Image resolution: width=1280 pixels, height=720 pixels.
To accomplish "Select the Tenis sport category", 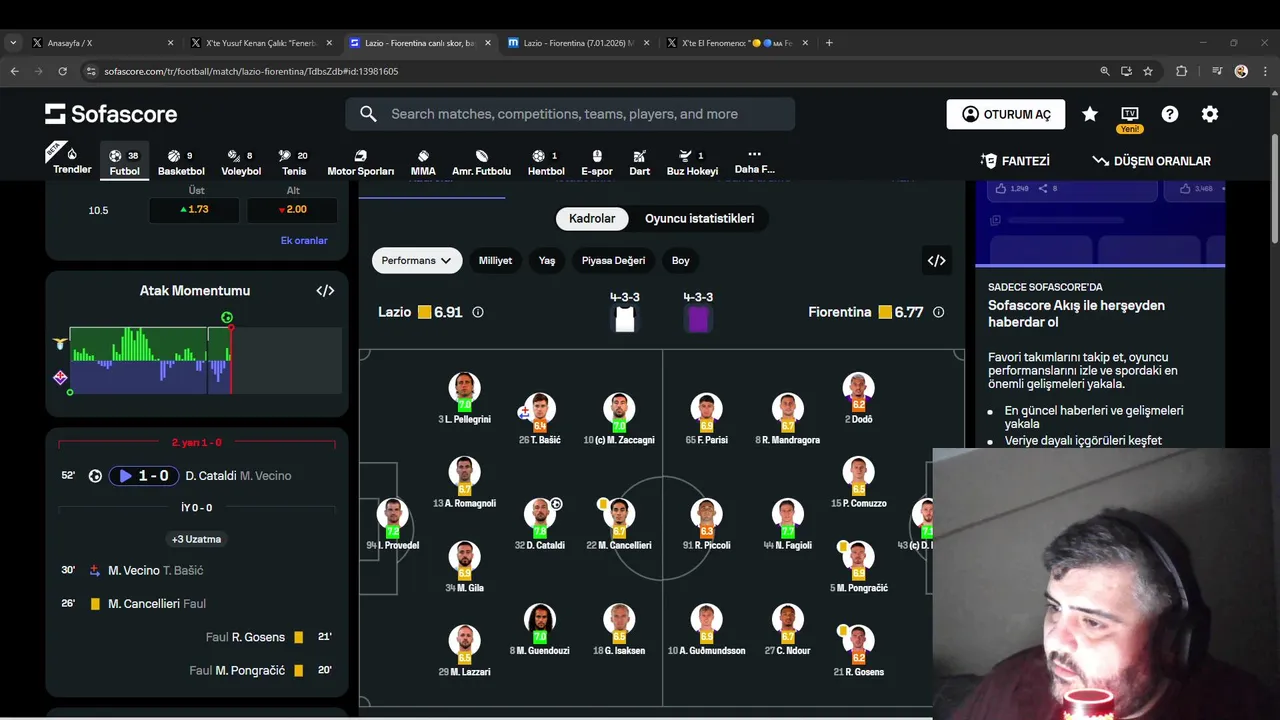I will tap(294, 162).
